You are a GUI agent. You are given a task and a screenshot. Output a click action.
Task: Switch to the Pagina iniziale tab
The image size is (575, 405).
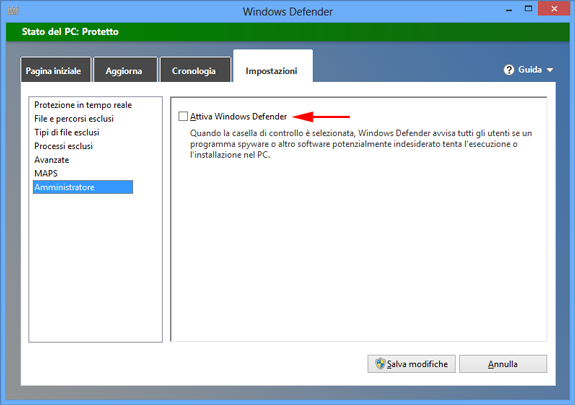55,70
